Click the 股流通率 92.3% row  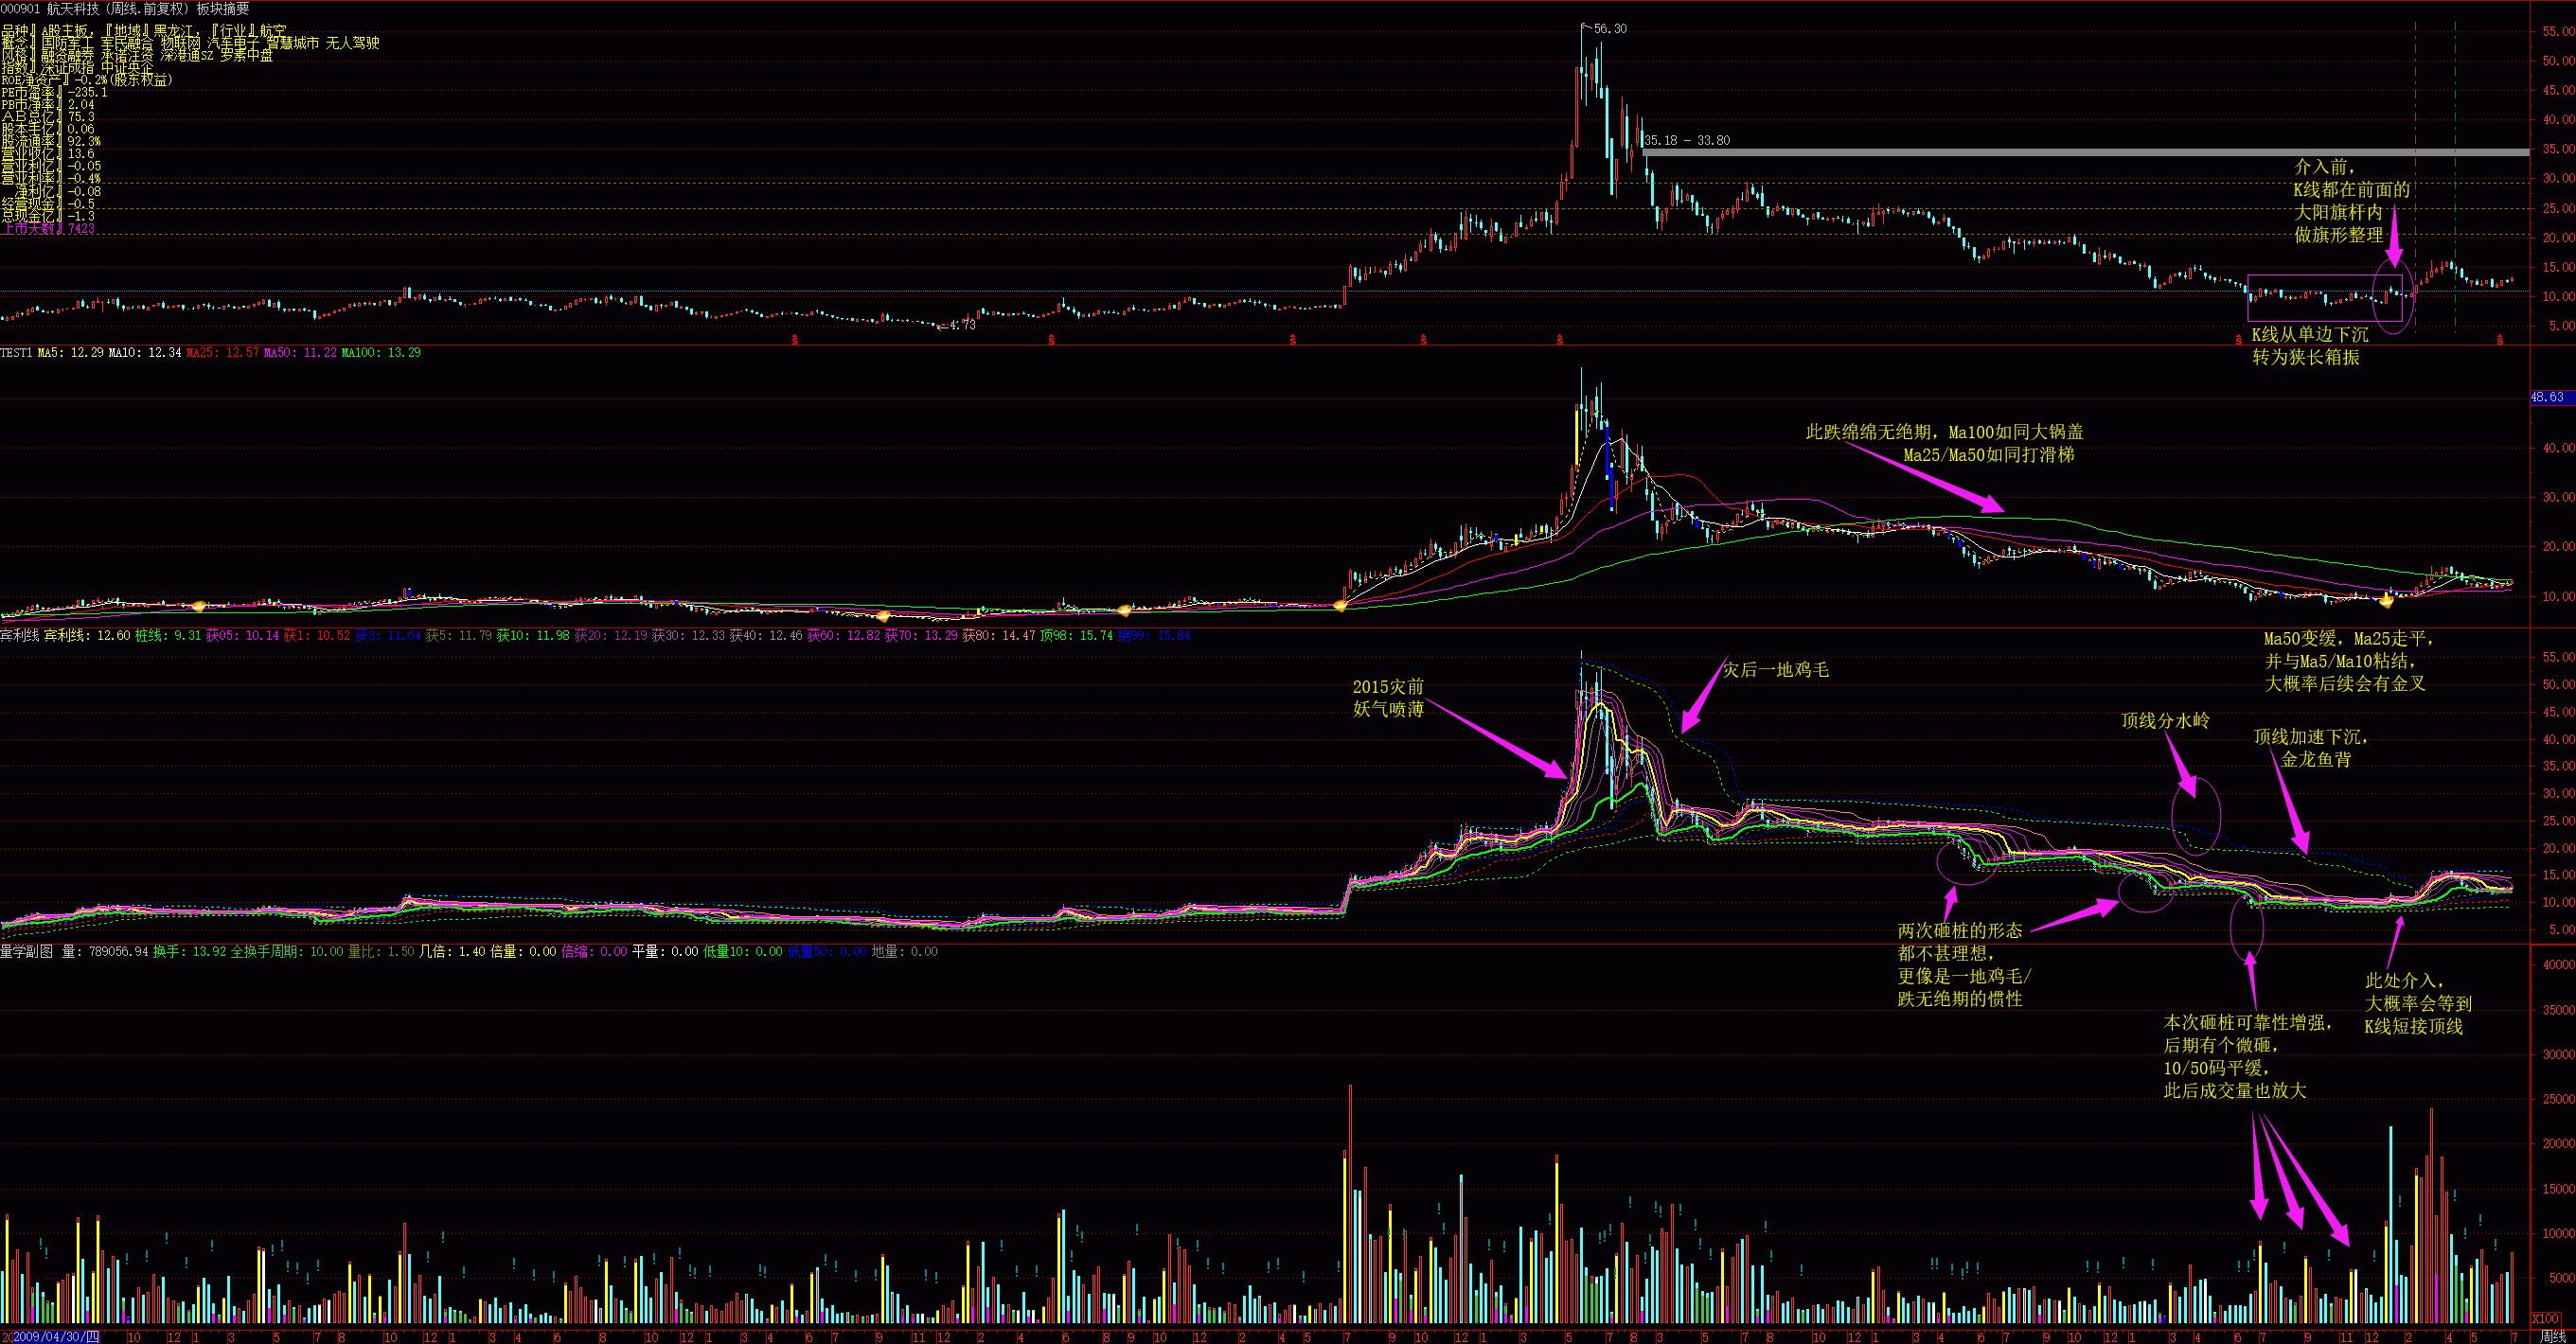pyautogui.click(x=51, y=141)
